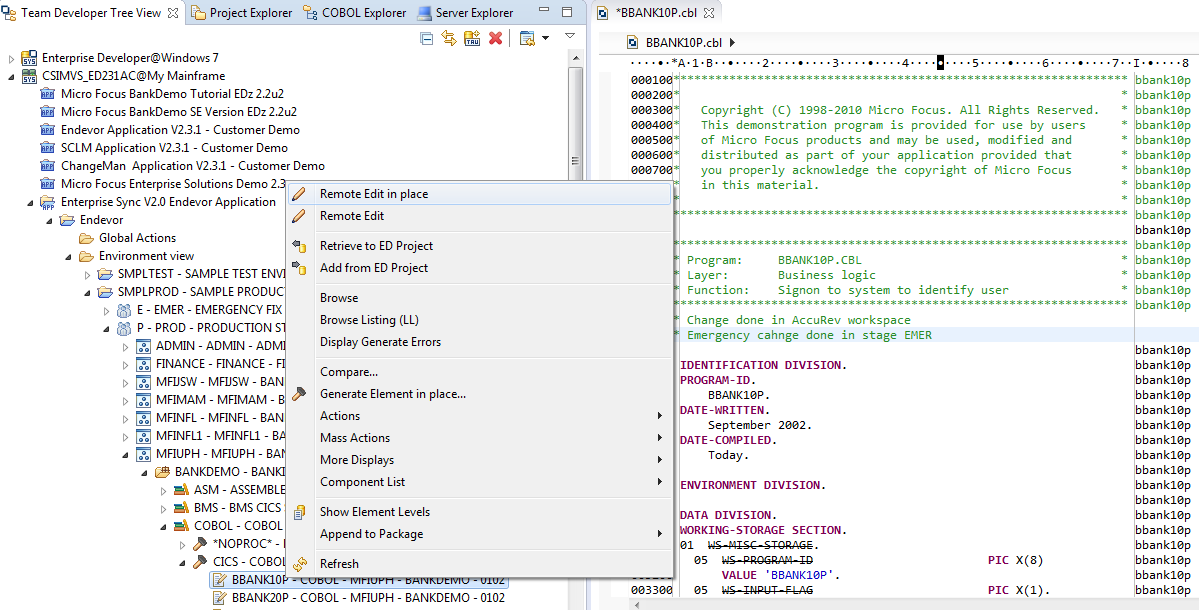Open the tree view's View Menu triangle
This screenshot has width=1199, height=610.
(570, 36)
